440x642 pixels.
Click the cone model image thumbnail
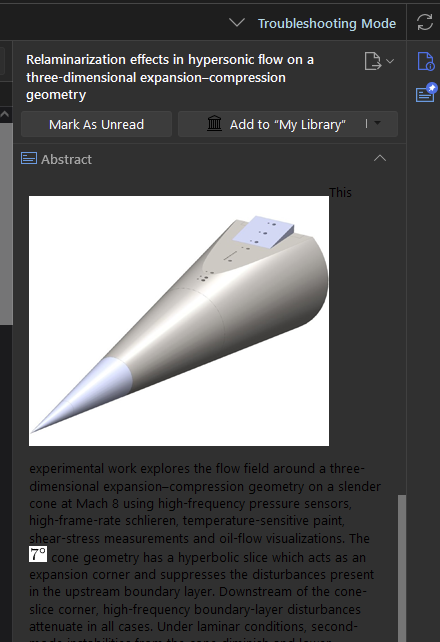179,321
